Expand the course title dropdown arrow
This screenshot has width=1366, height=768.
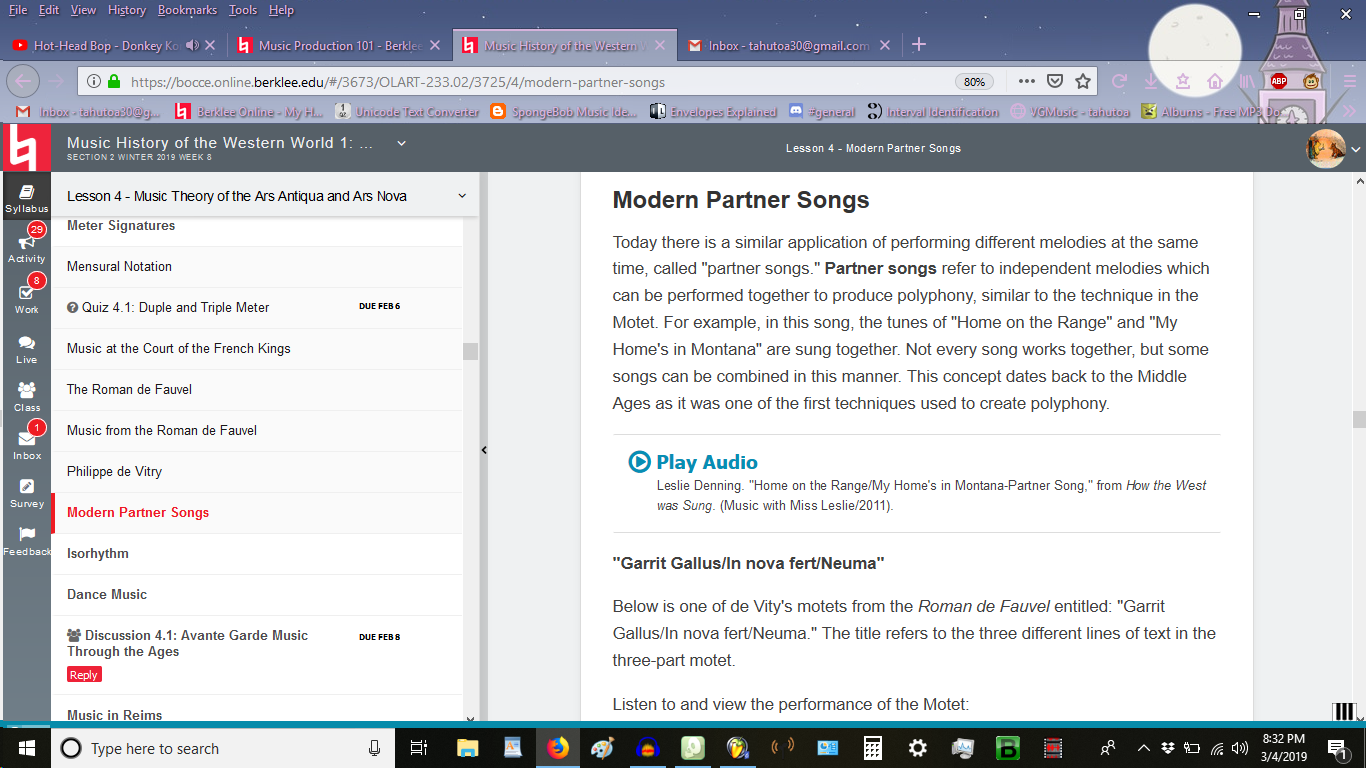[401, 143]
